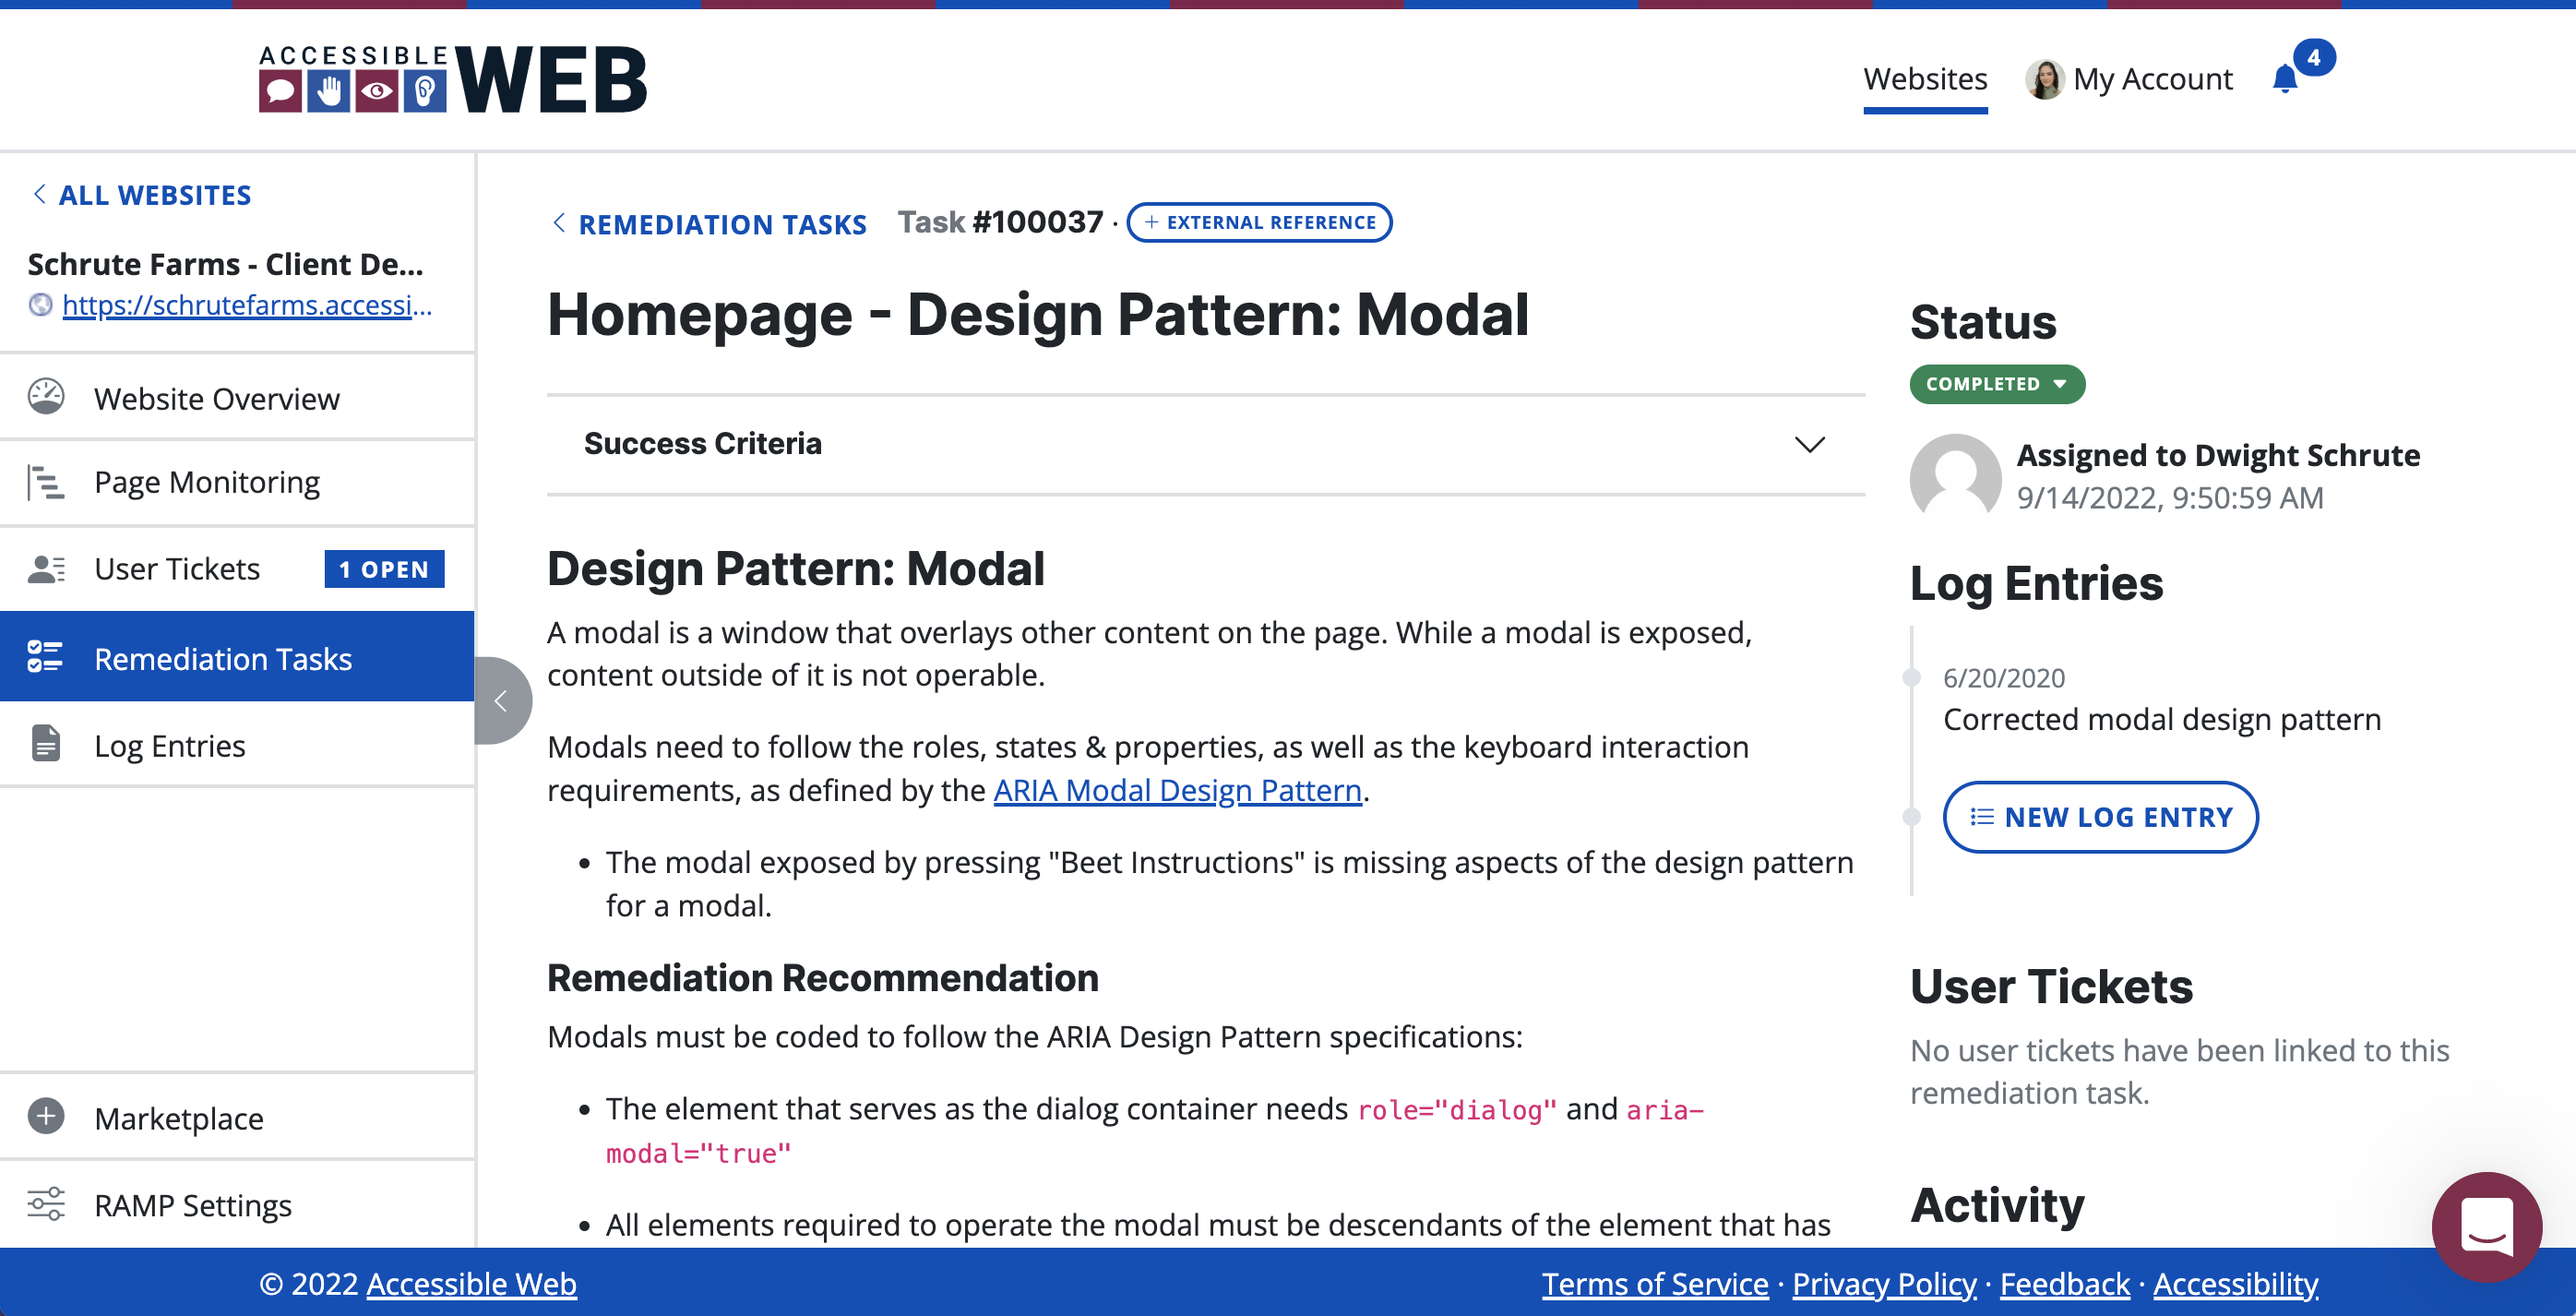The width and height of the screenshot is (2576, 1316).
Task: Click 'Assigned to Dwight Schrute' text
Action: 2218,455
